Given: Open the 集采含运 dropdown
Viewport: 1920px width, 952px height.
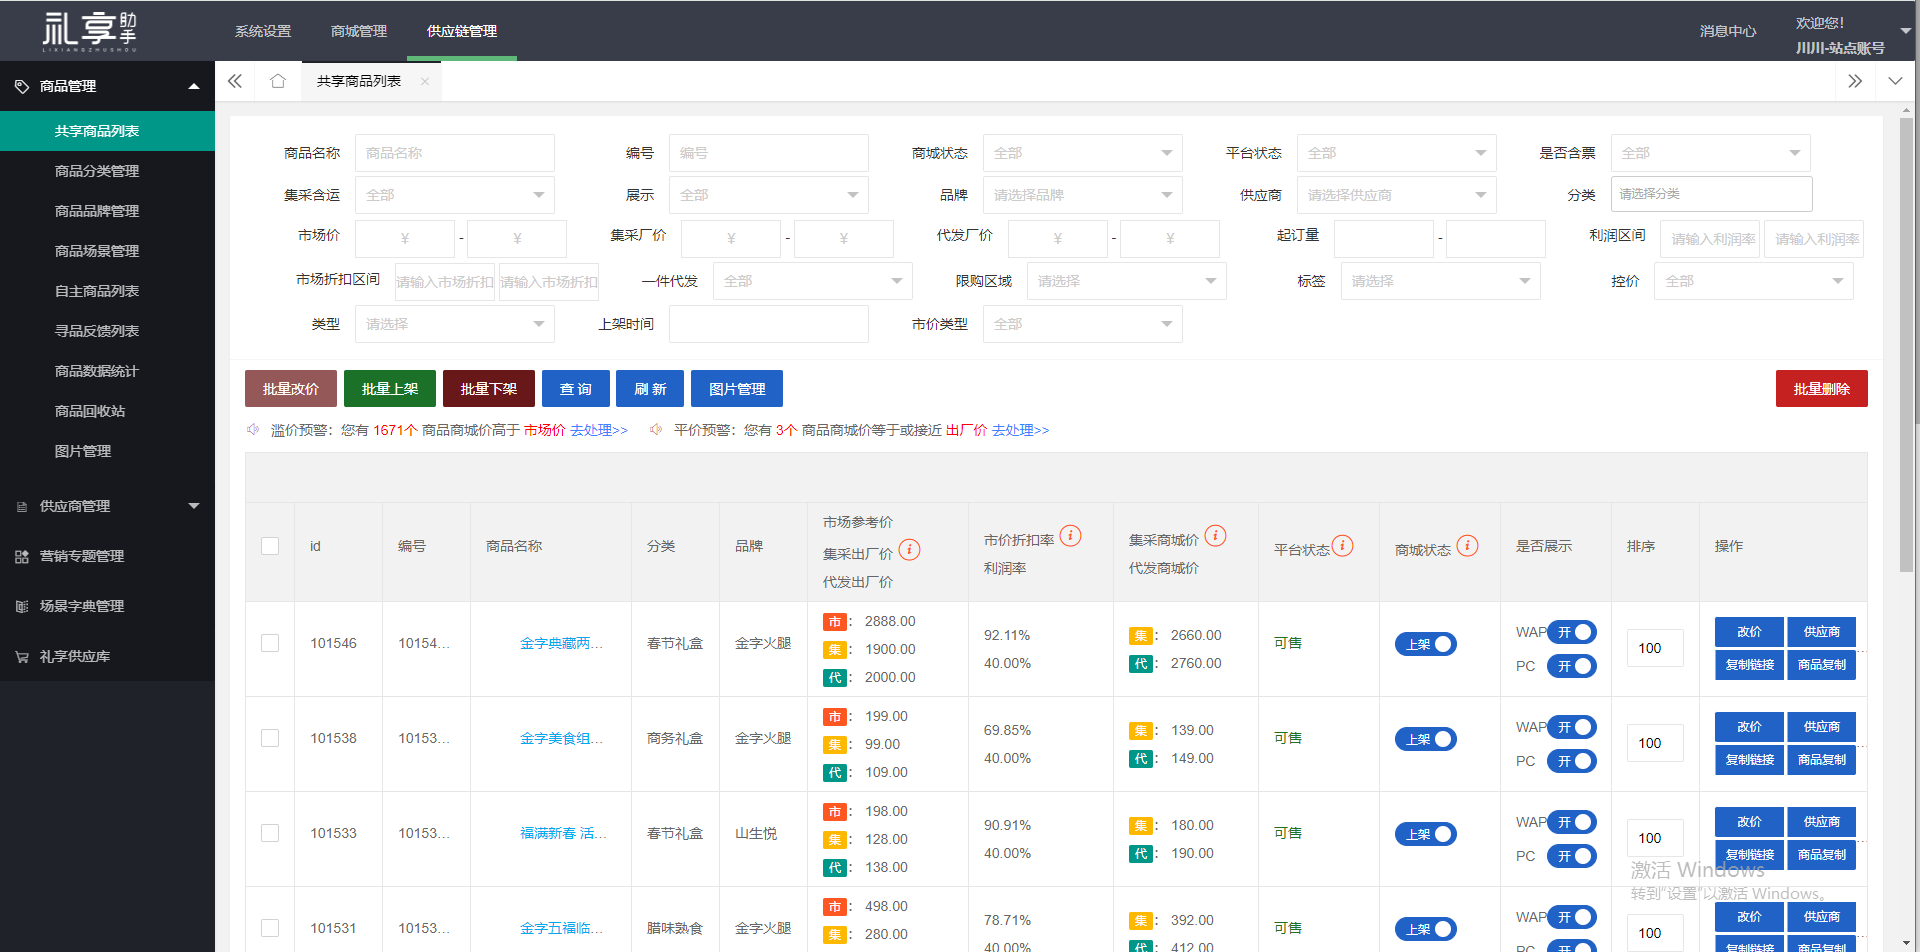Looking at the screenshot, I should click(x=455, y=195).
